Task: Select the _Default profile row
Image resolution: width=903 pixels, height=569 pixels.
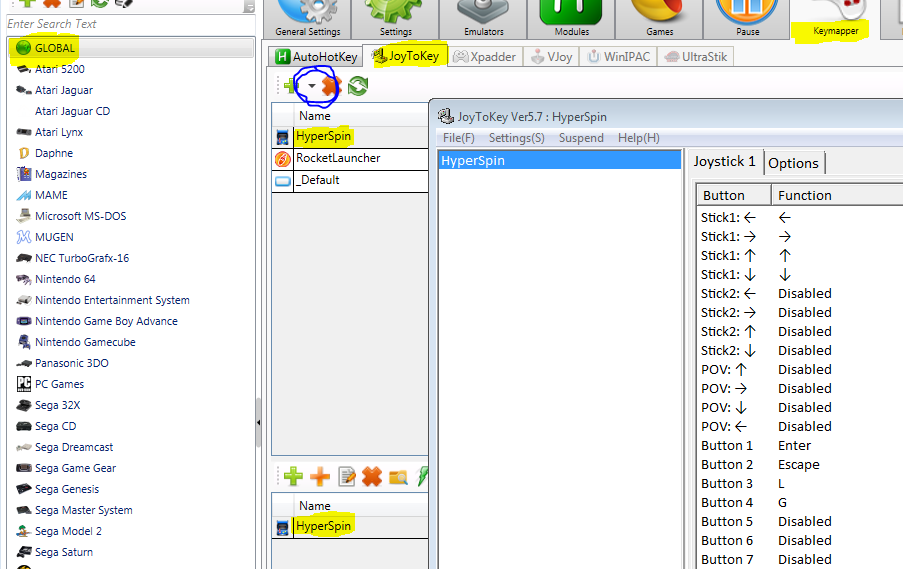Action: pos(350,181)
